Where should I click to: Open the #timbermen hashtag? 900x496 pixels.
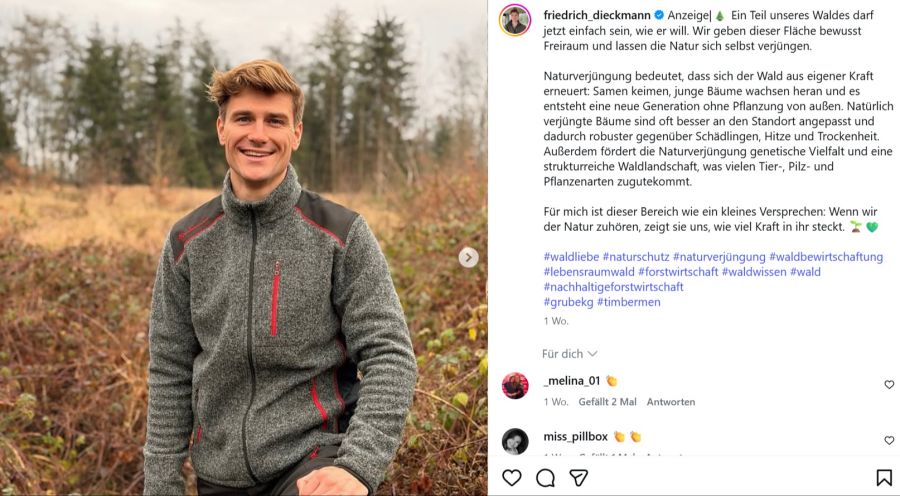(629, 302)
